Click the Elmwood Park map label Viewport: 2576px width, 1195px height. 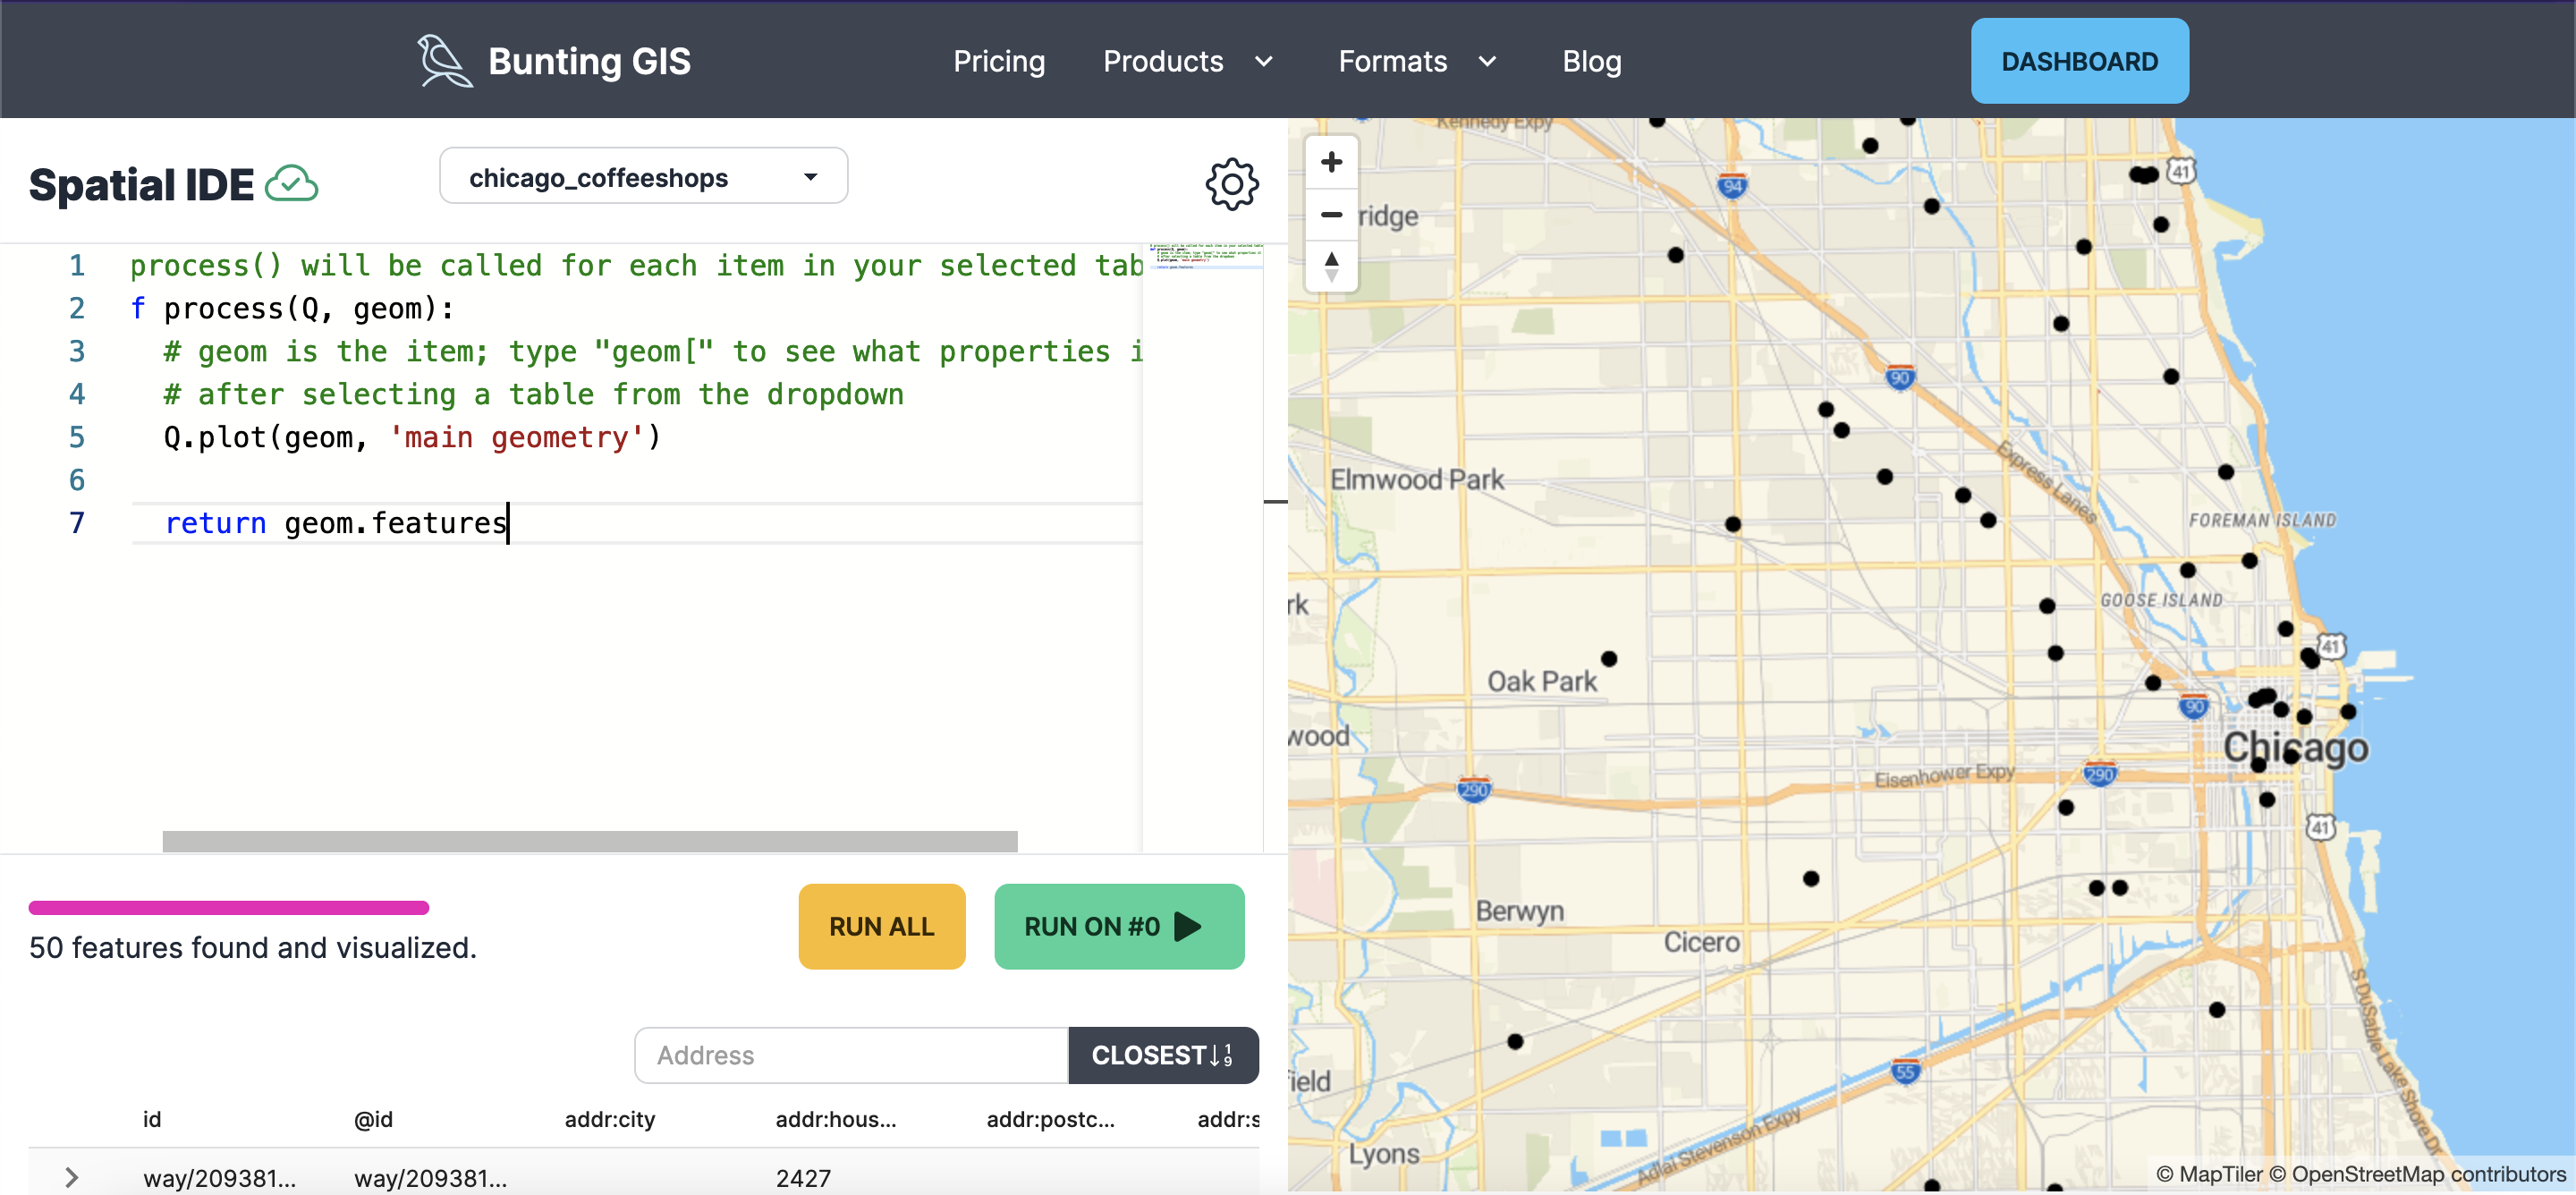point(1416,480)
